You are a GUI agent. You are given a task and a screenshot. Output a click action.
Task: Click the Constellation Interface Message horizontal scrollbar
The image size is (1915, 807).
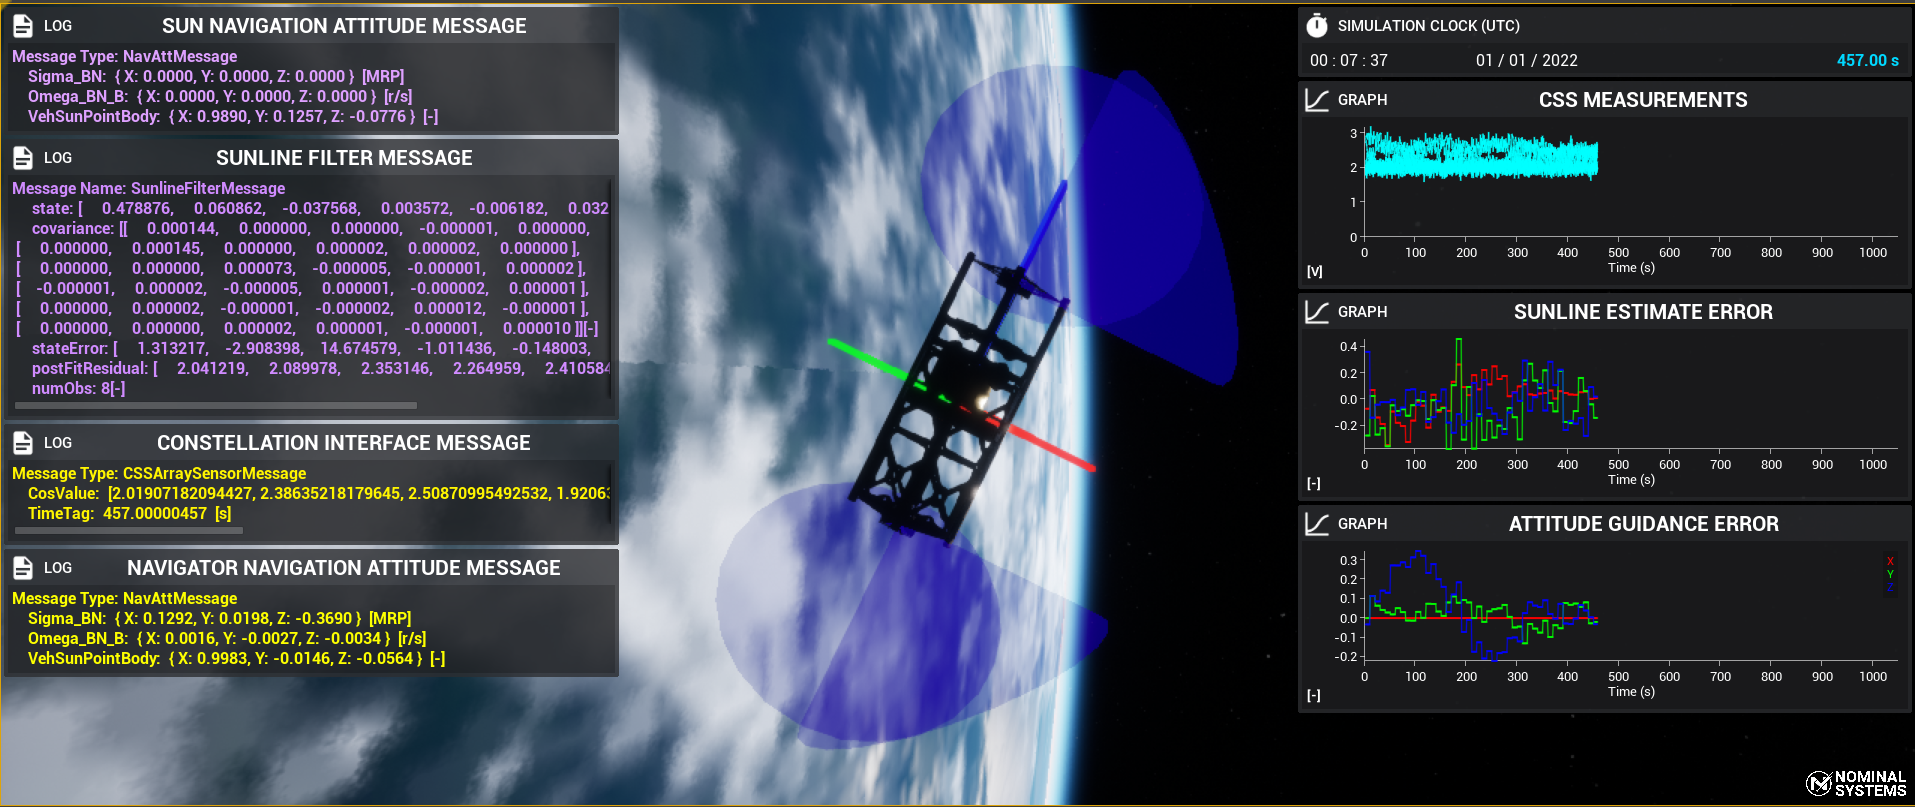129,531
